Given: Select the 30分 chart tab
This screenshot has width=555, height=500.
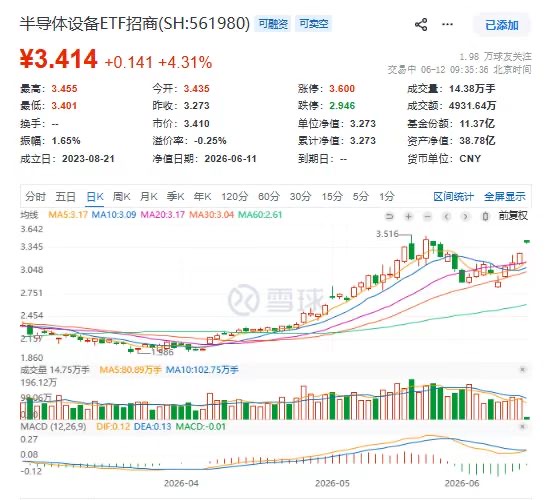Looking at the screenshot, I should click(x=301, y=196).
